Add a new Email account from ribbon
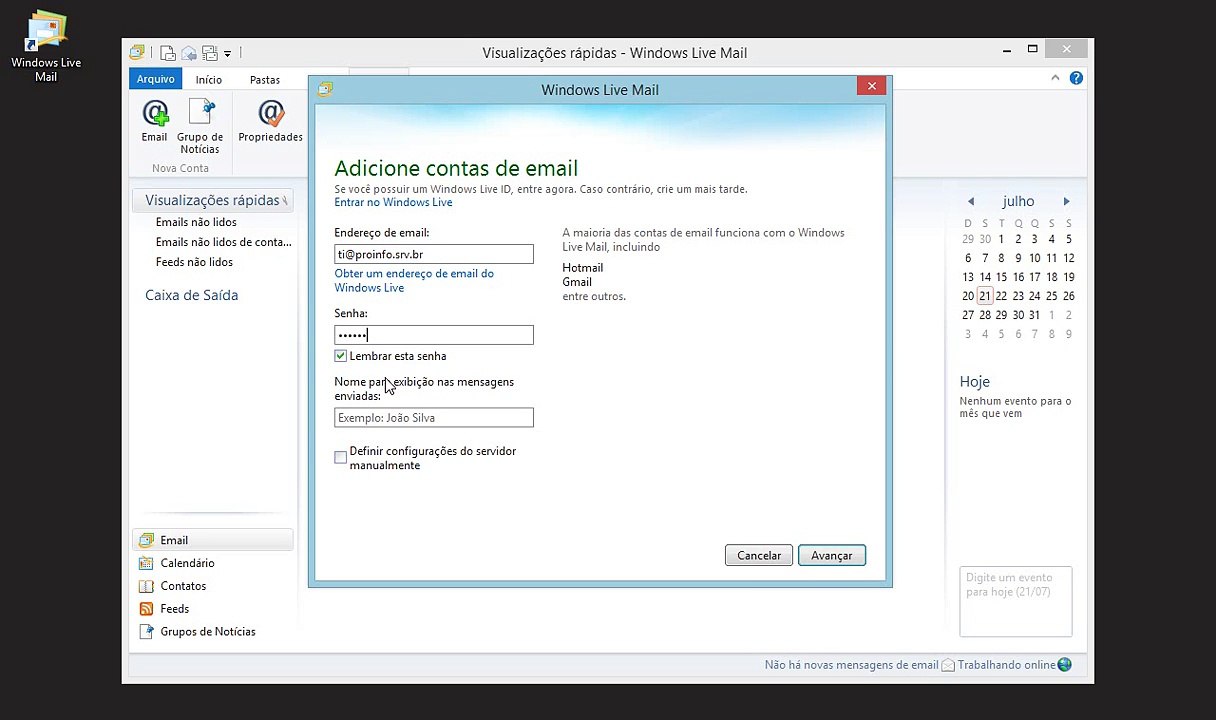This screenshot has height=720, width=1216. click(x=154, y=121)
